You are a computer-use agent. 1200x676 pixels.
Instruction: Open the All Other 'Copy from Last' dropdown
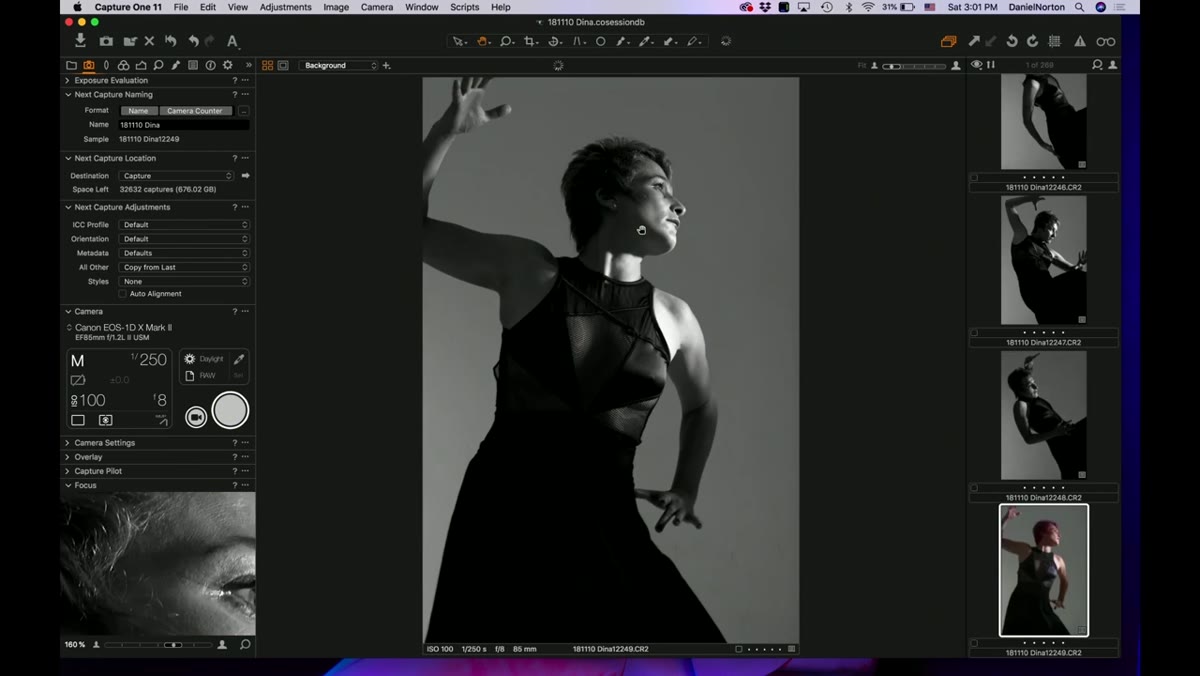click(184, 267)
